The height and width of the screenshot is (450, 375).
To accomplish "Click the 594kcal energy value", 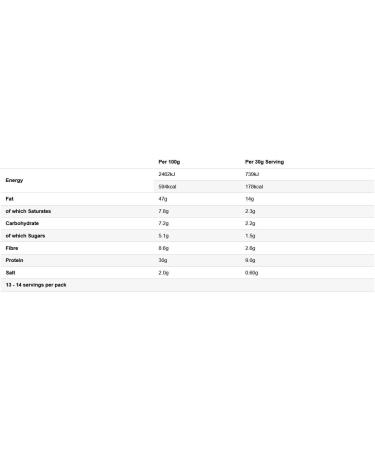I will tap(167, 187).
